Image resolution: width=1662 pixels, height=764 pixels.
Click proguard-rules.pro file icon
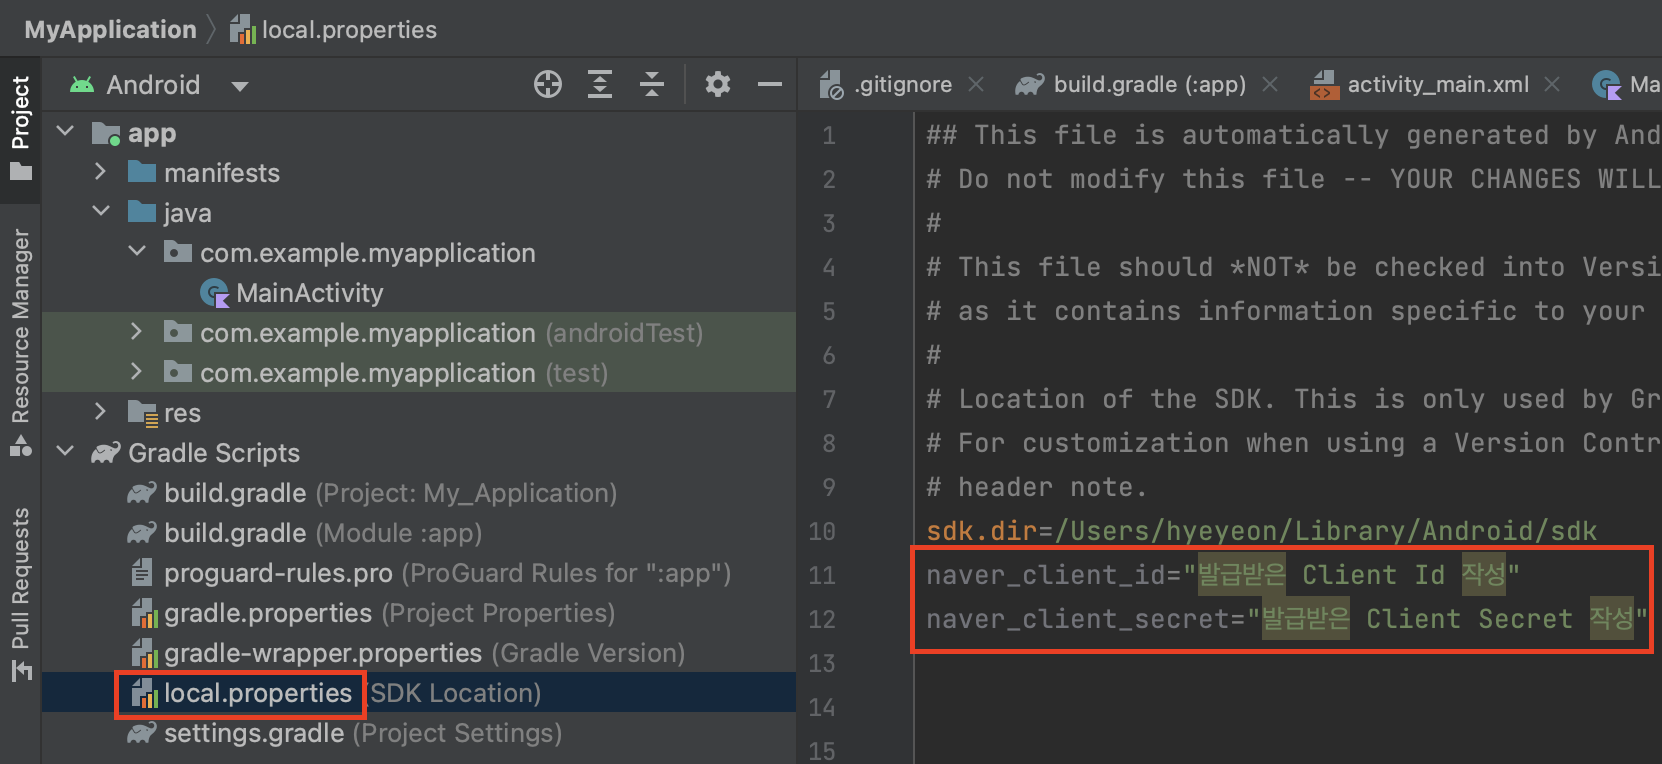(142, 573)
